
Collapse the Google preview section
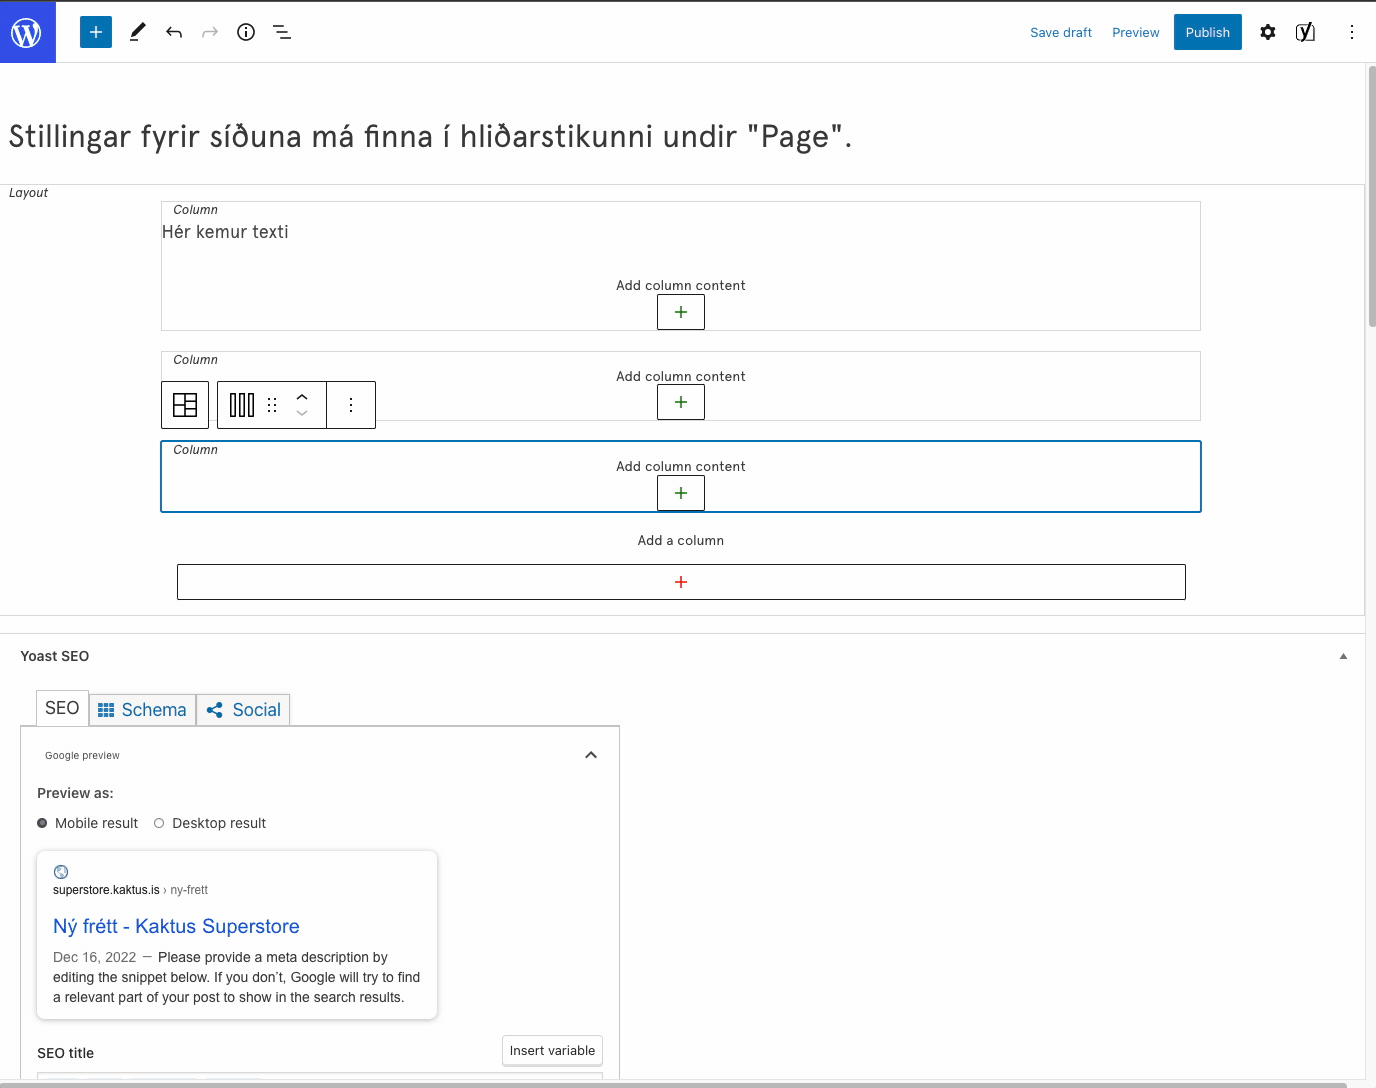pyautogui.click(x=591, y=755)
